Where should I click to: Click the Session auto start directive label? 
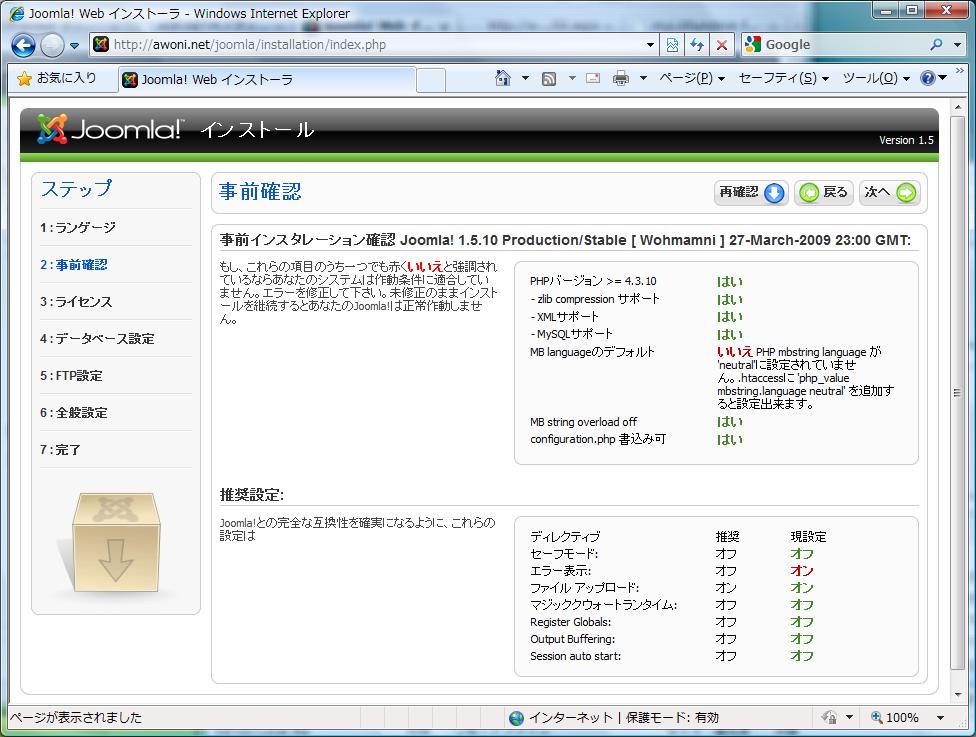[x=576, y=656]
